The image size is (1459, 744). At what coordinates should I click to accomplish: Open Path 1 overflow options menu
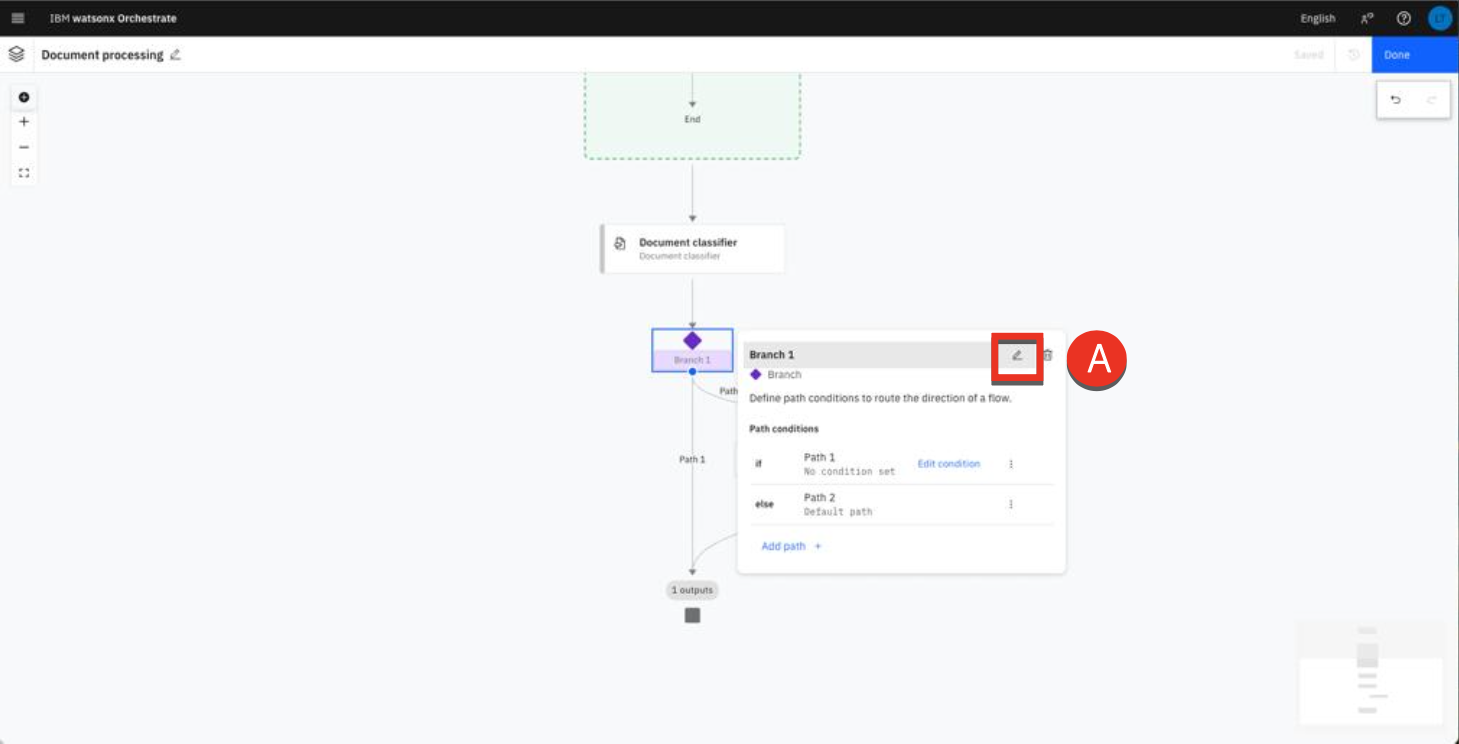(x=1011, y=464)
